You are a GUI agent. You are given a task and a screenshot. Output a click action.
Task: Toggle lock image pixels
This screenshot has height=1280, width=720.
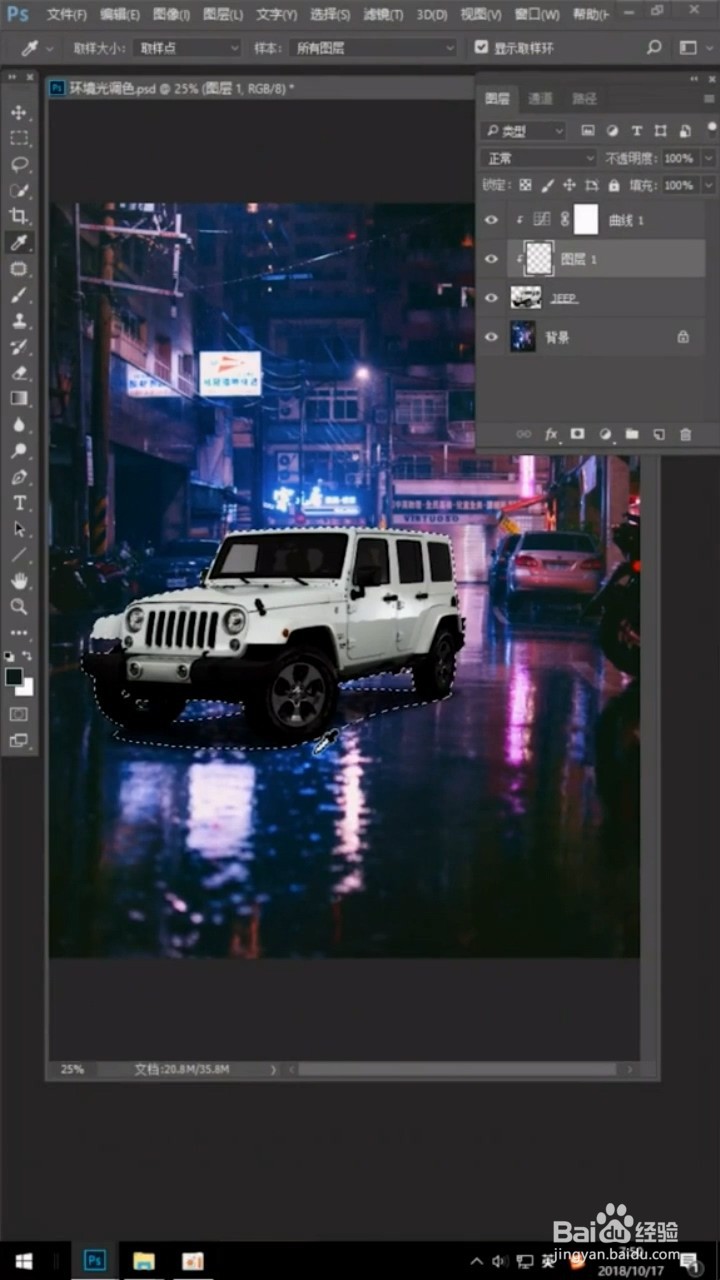click(547, 185)
